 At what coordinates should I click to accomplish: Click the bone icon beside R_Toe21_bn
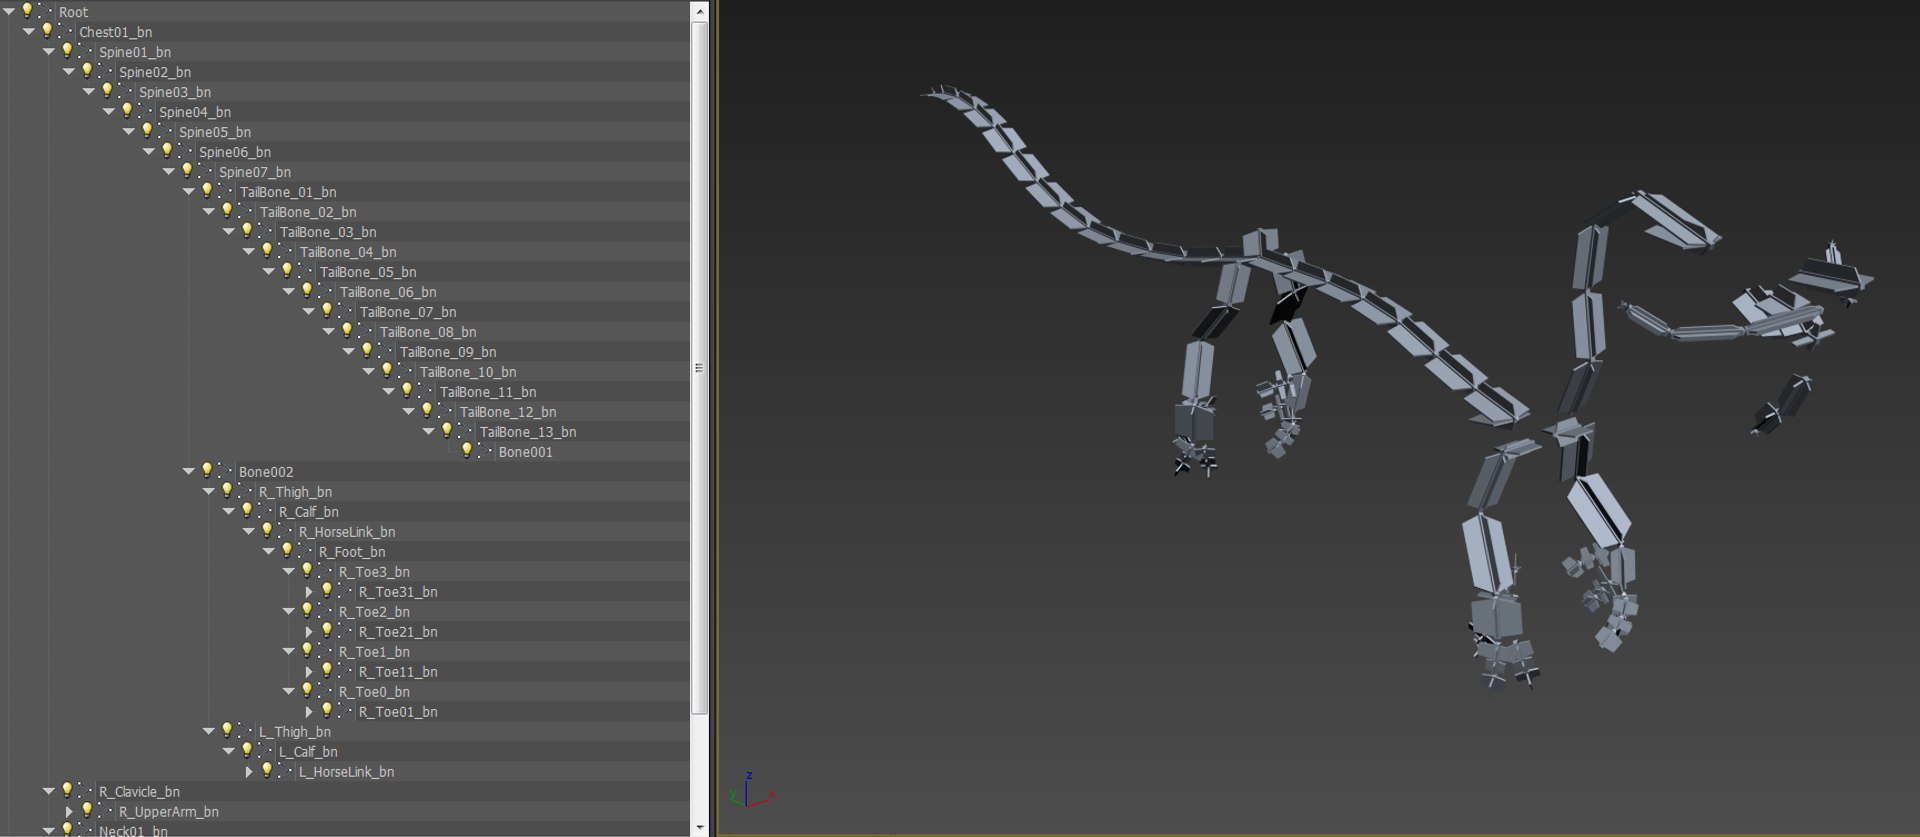click(x=345, y=632)
